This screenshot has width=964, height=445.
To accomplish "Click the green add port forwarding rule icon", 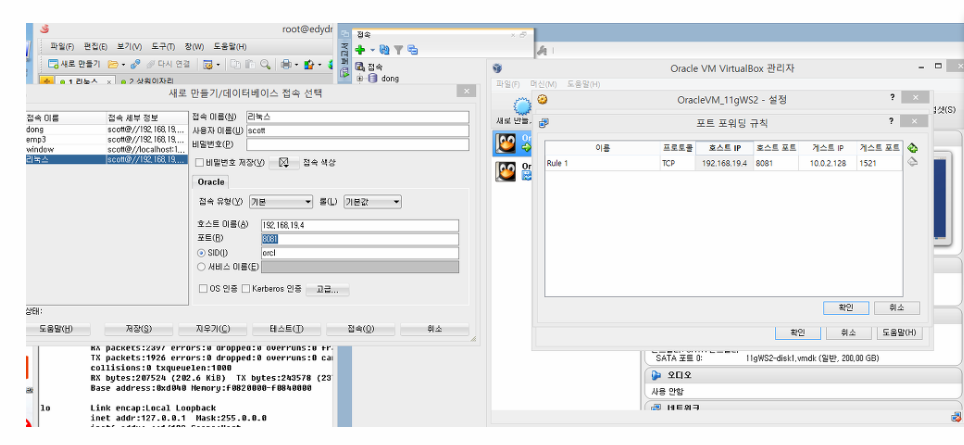I will click(x=912, y=148).
